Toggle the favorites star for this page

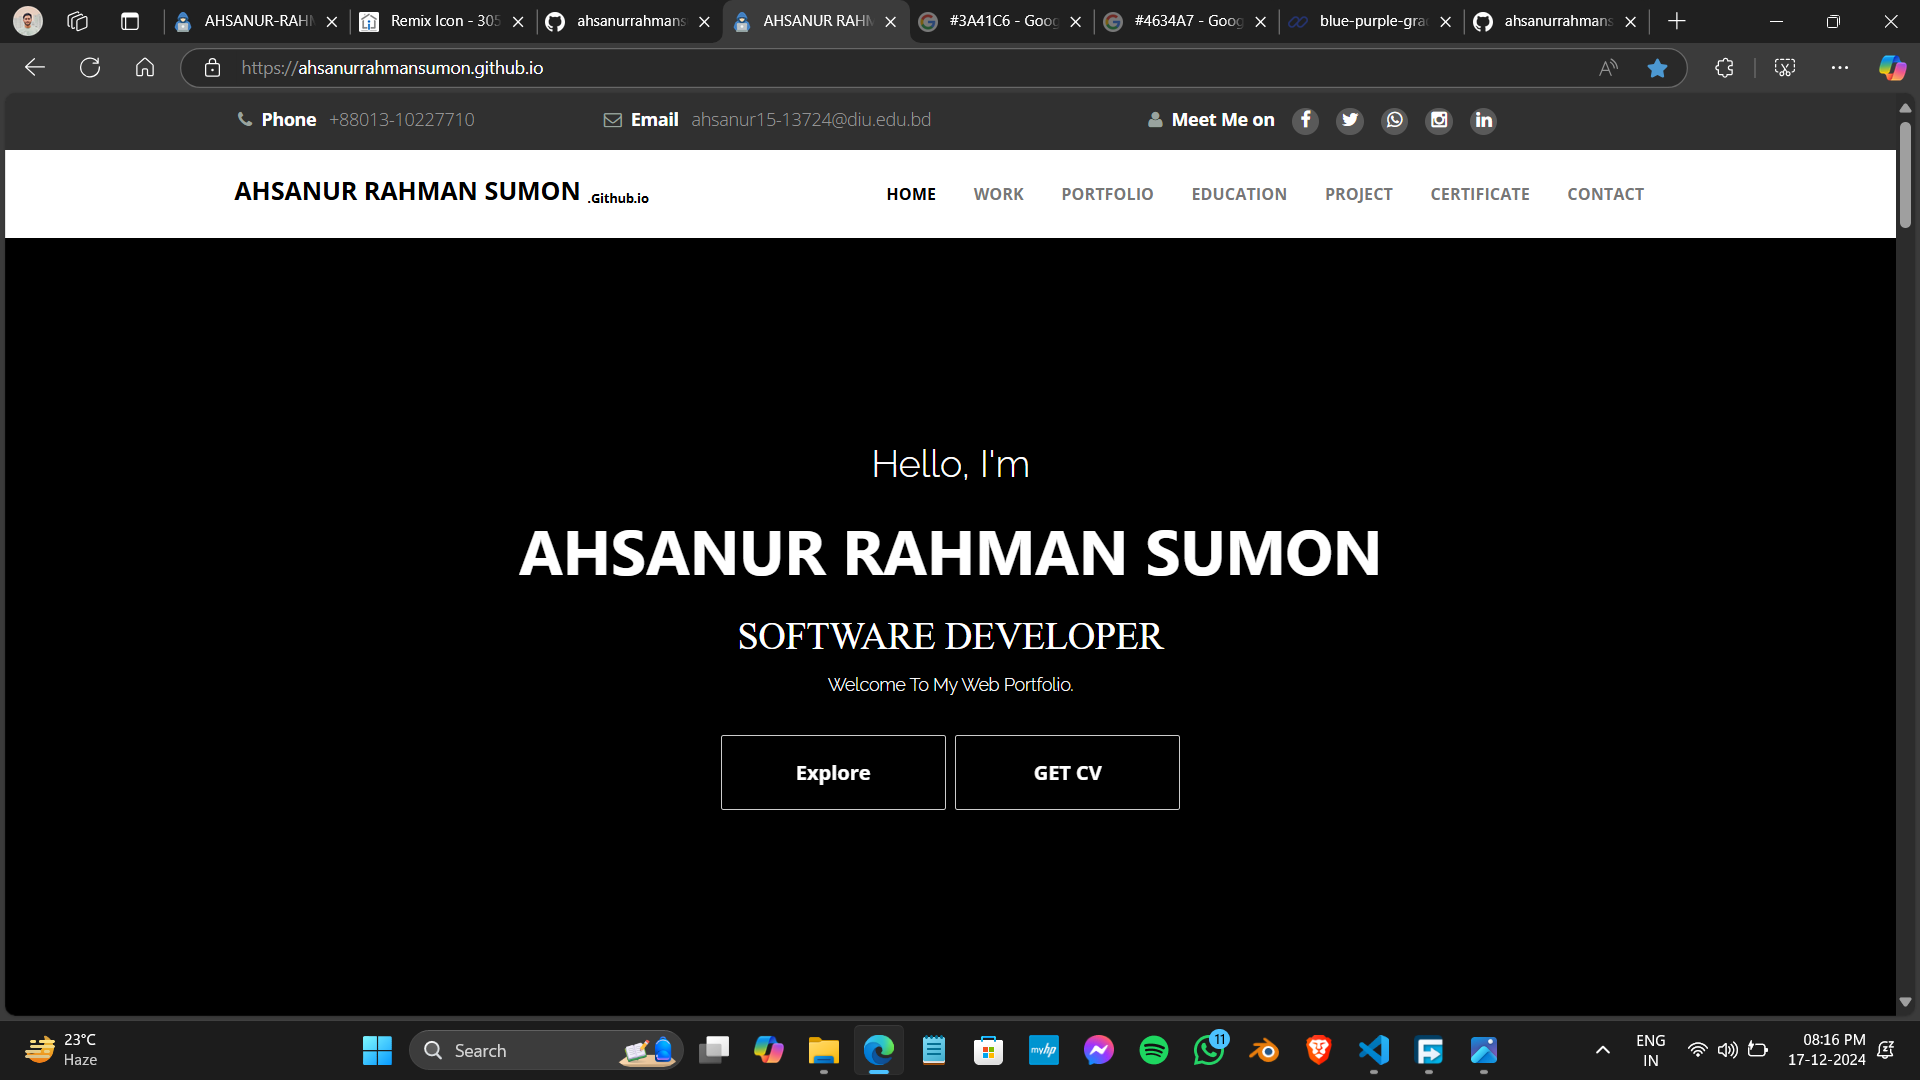tap(1657, 68)
